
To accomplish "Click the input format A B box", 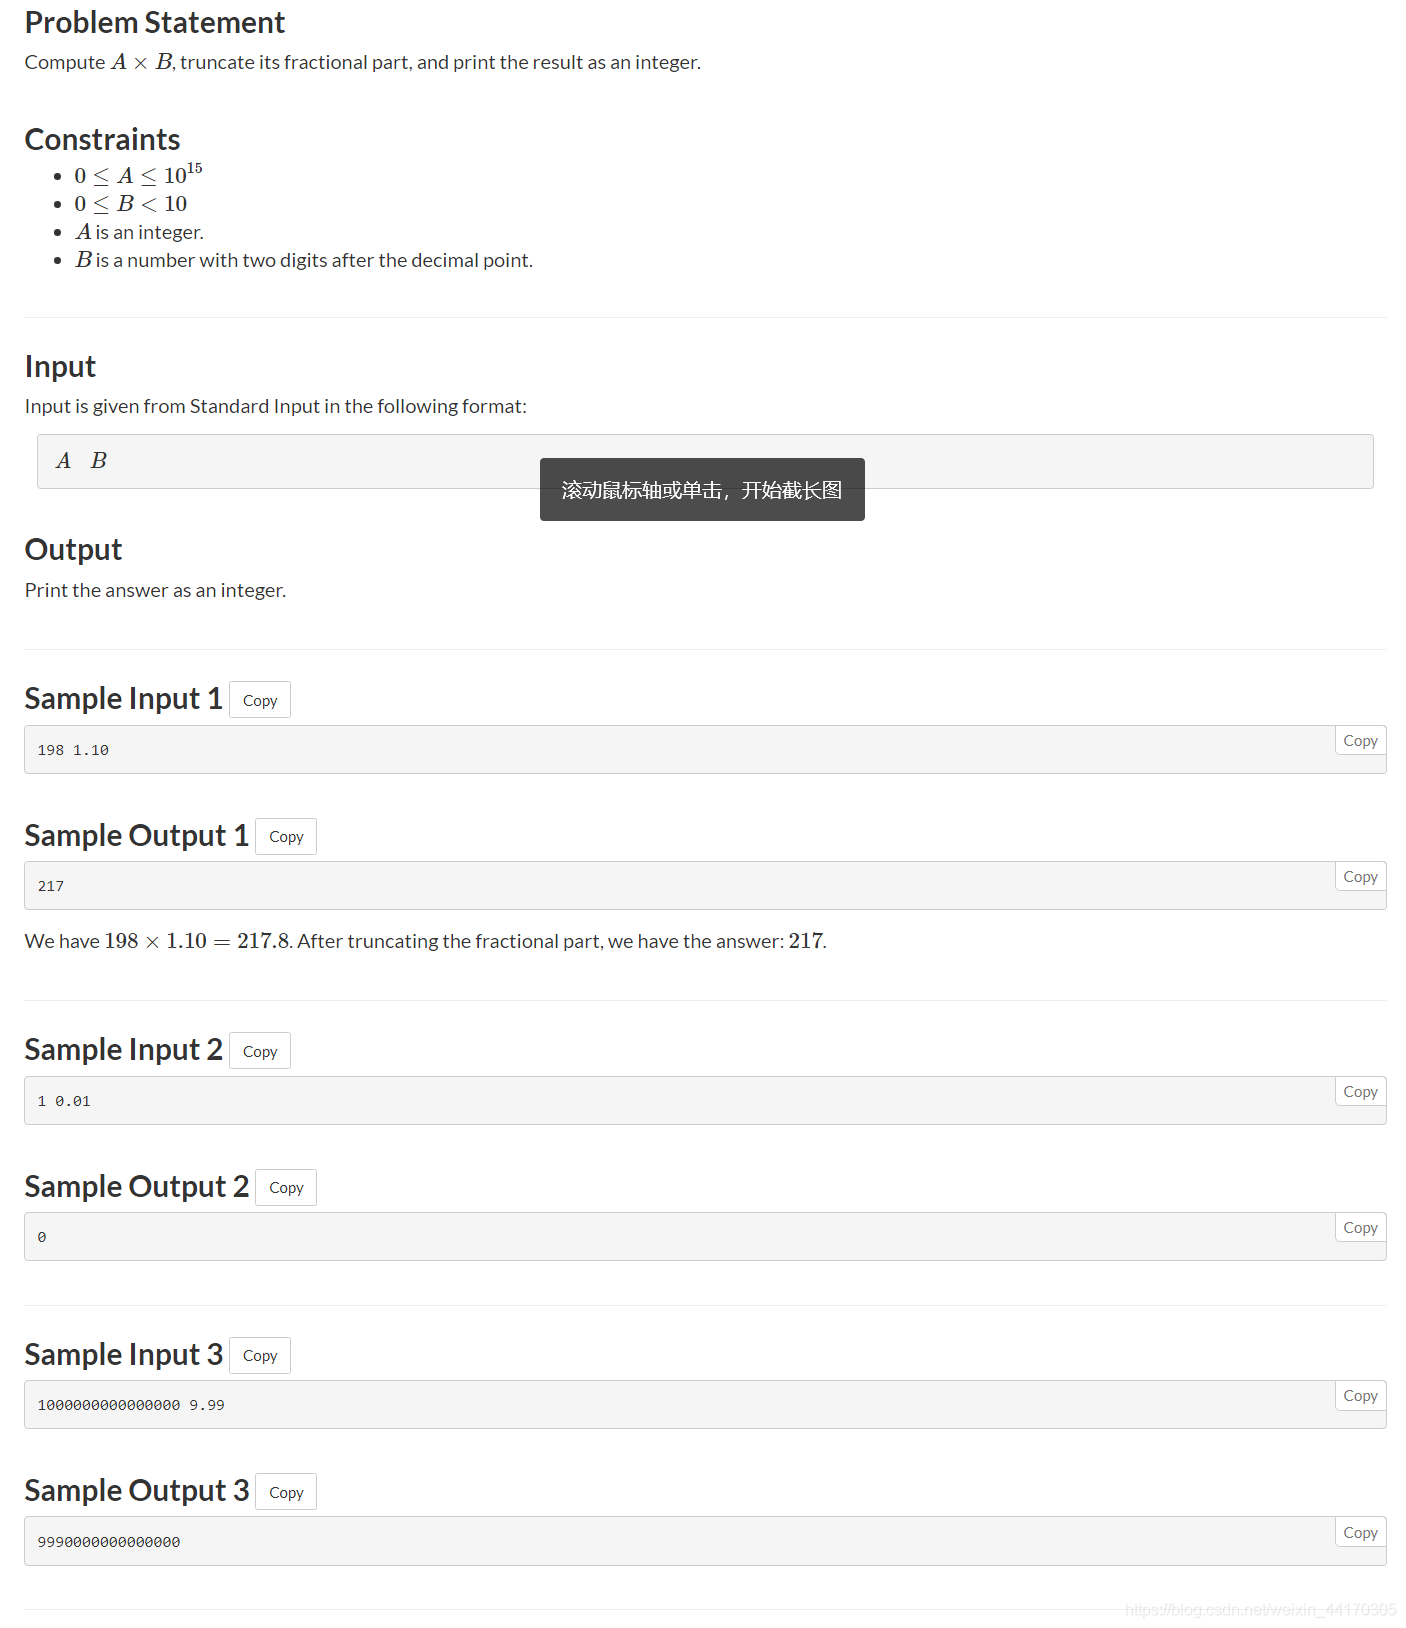I will (705, 462).
